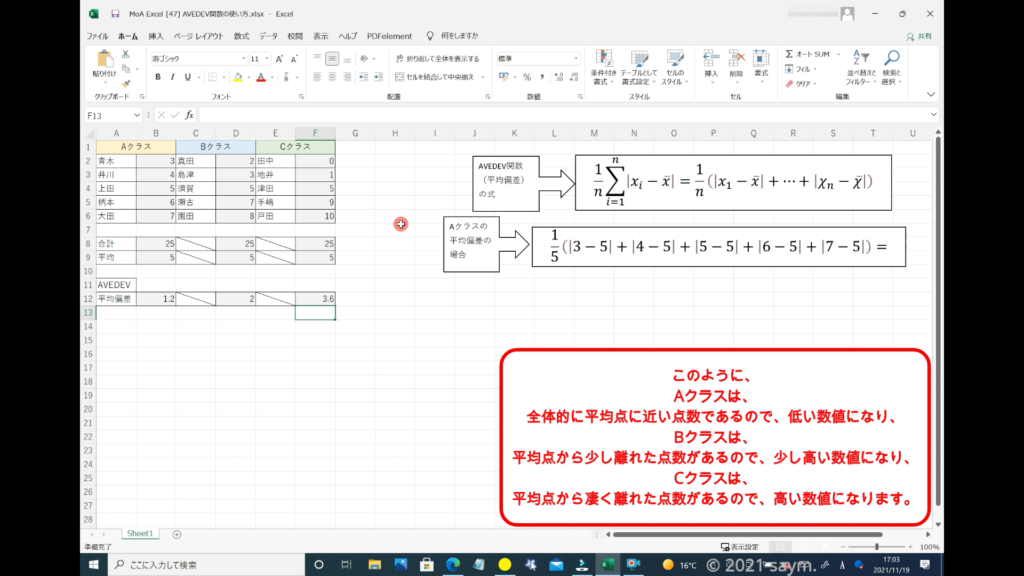Open the 挿入 (Insert) ribbon tab
Viewport: 1024px width, 576px height.
156,36
